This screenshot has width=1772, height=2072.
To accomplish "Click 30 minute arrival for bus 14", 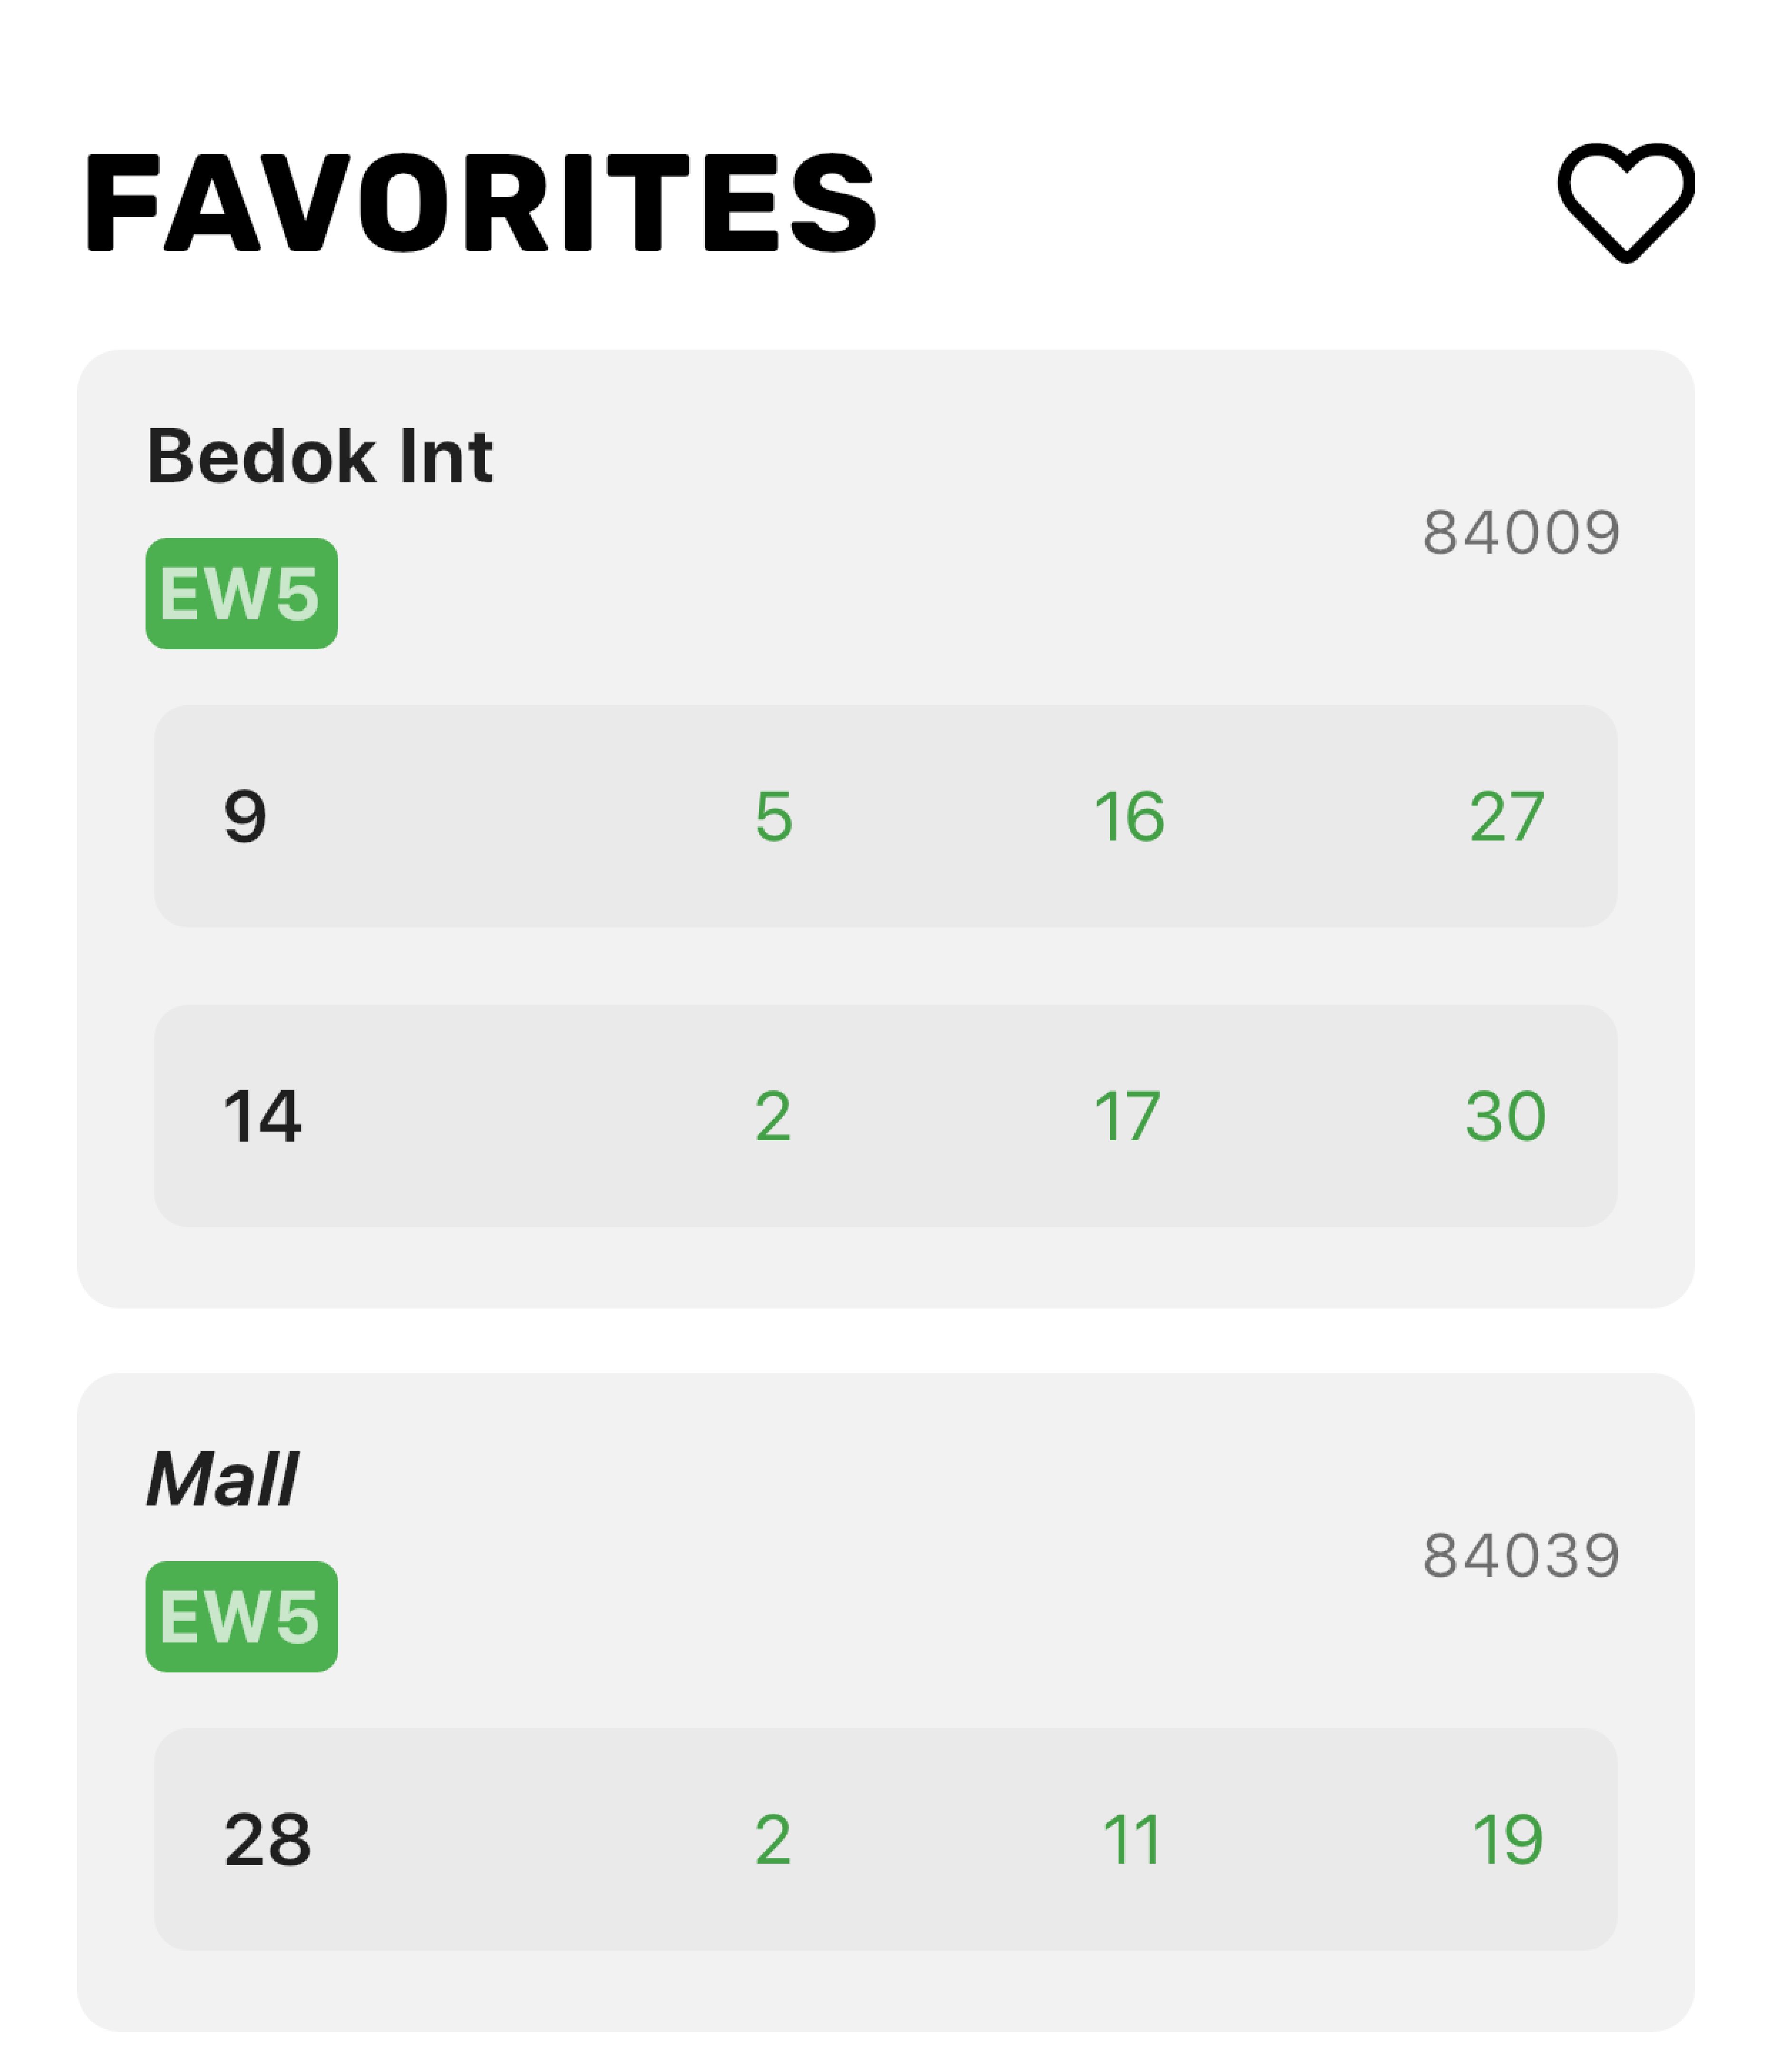I will point(1505,1116).
